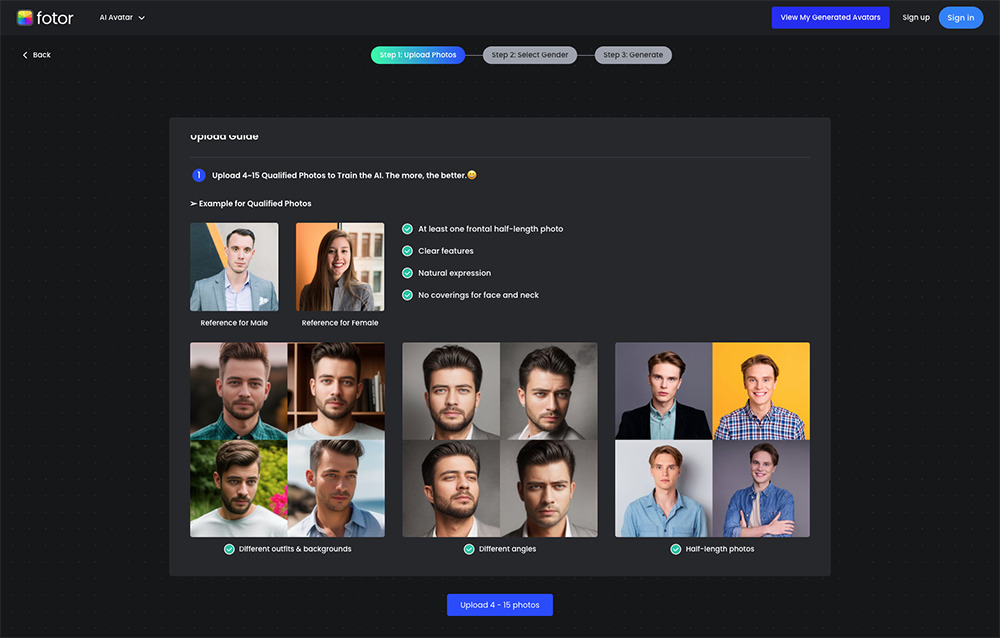
Task: Click checkmark for 'No coverings for face and neck'
Action: coord(407,295)
